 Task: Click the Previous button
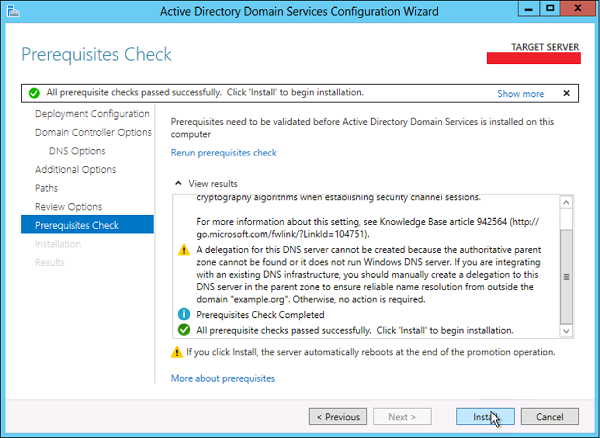point(338,417)
